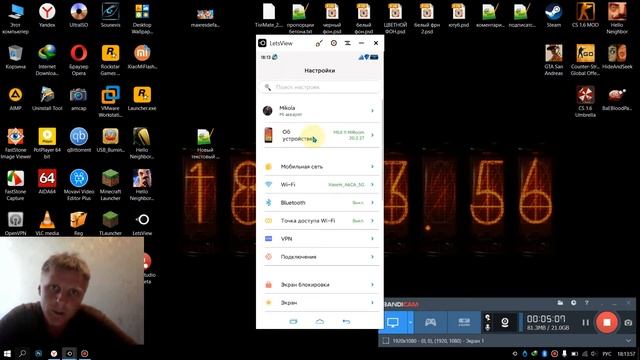The image size is (640, 360).
Task: Open the LetsView title bar menu icon
Action: point(347,43)
